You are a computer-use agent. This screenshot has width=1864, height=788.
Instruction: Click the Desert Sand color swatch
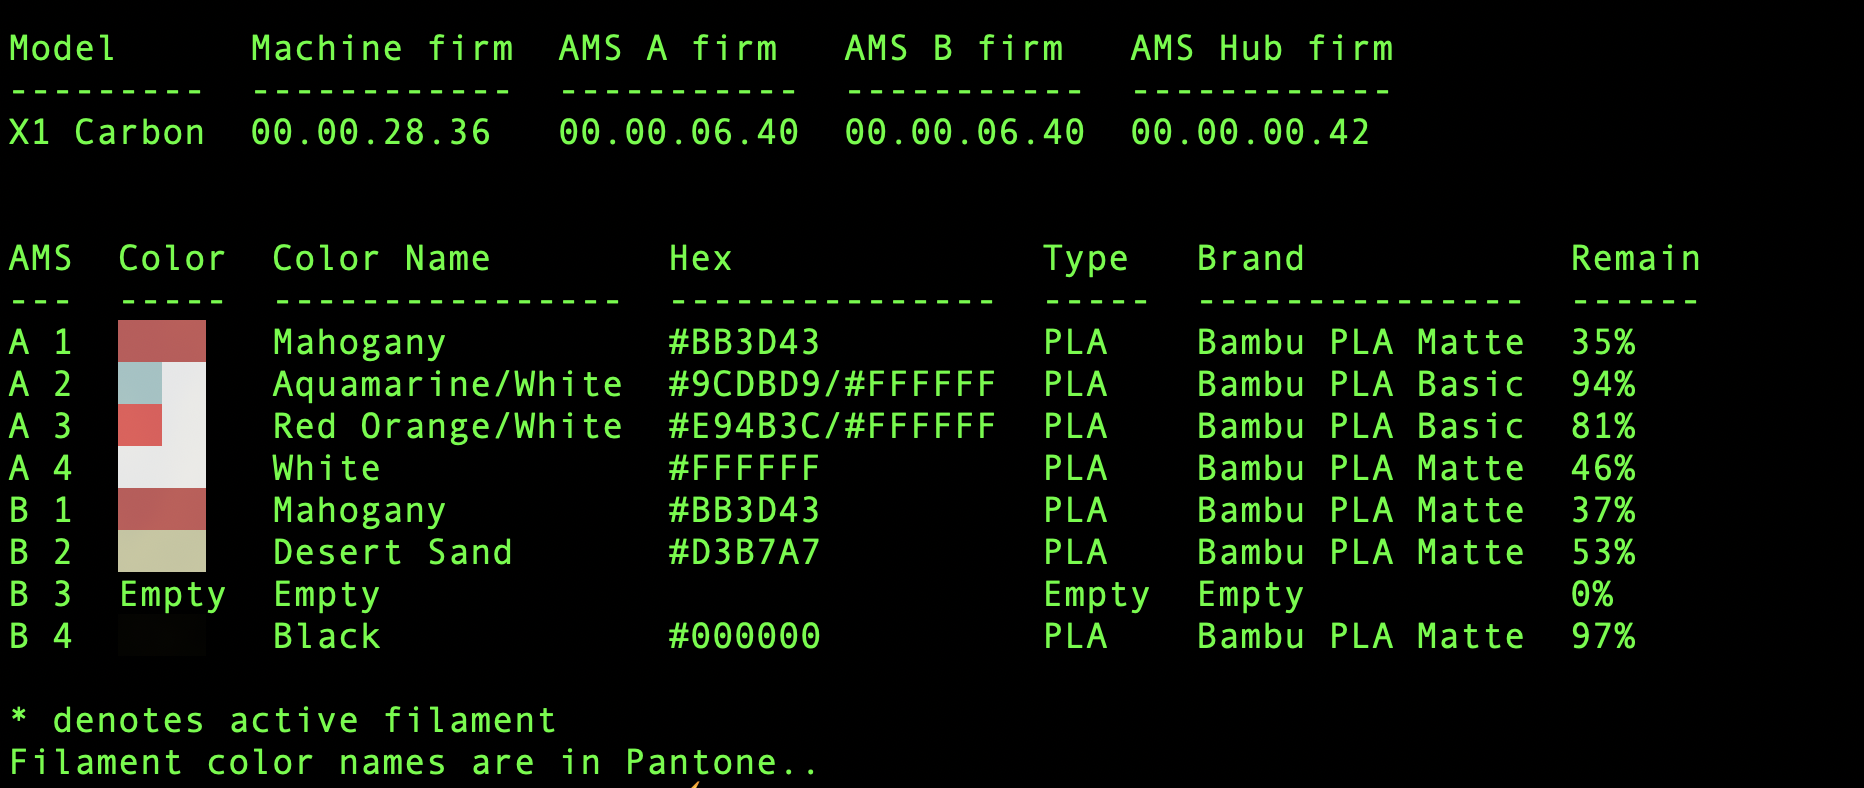161,551
